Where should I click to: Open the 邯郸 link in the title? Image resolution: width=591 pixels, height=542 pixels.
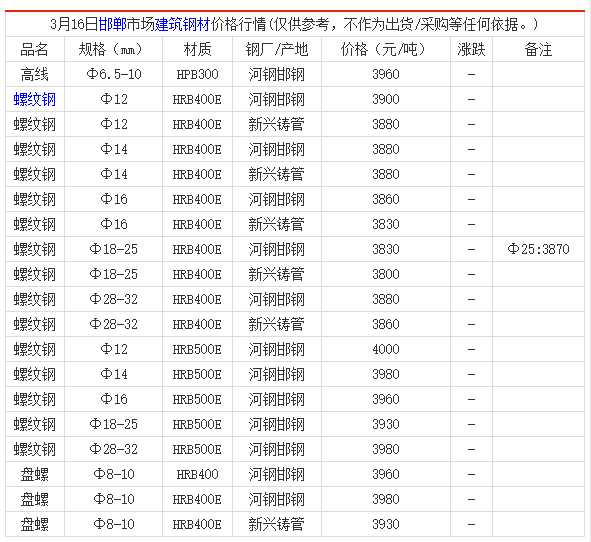pos(112,24)
